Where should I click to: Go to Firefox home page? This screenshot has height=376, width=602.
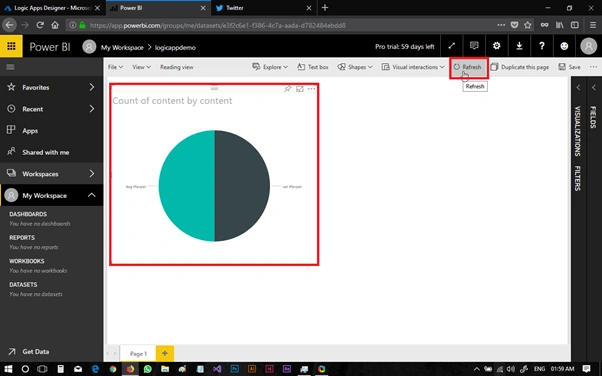tap(55, 25)
